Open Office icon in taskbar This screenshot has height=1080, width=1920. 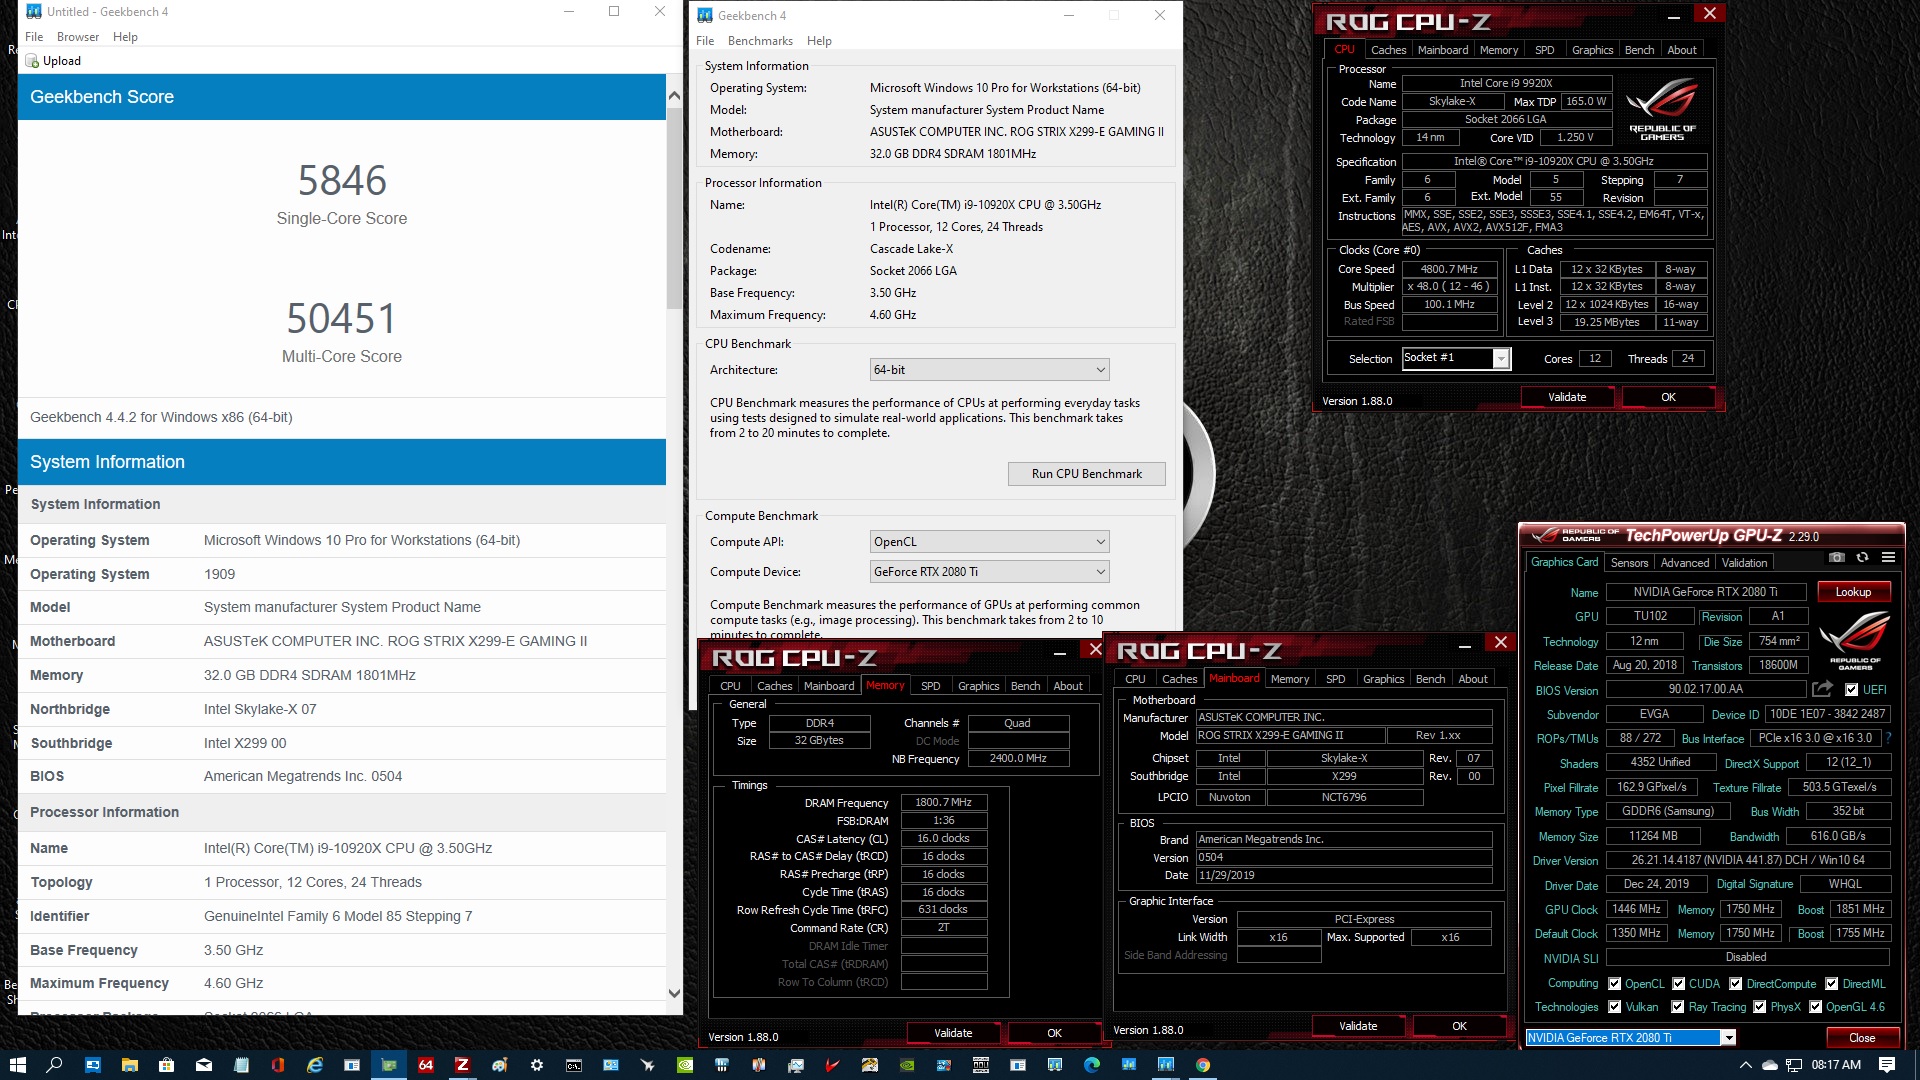pos(277,1065)
